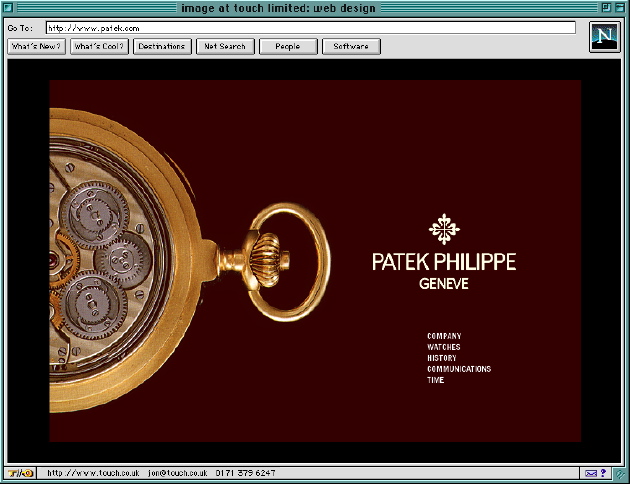Click the window close box
This screenshot has height=484, width=630.
pos(8,7)
